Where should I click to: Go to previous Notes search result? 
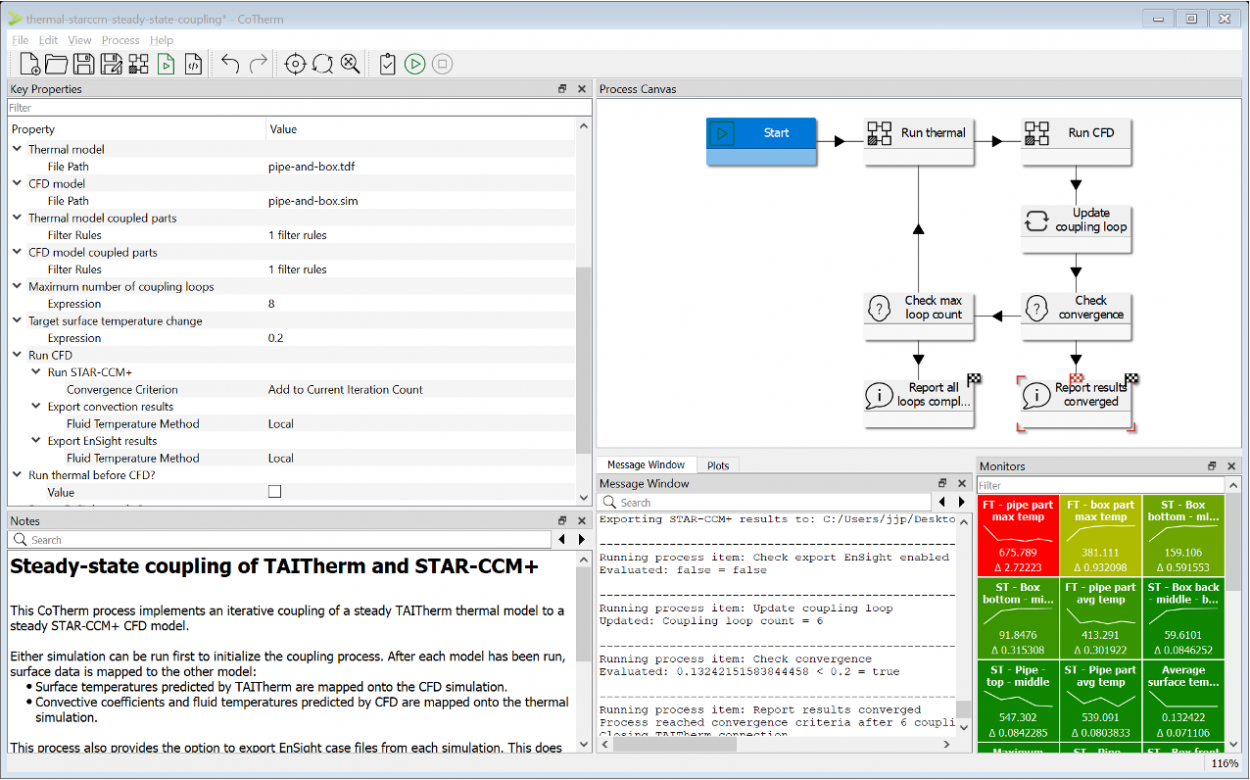tap(562, 539)
